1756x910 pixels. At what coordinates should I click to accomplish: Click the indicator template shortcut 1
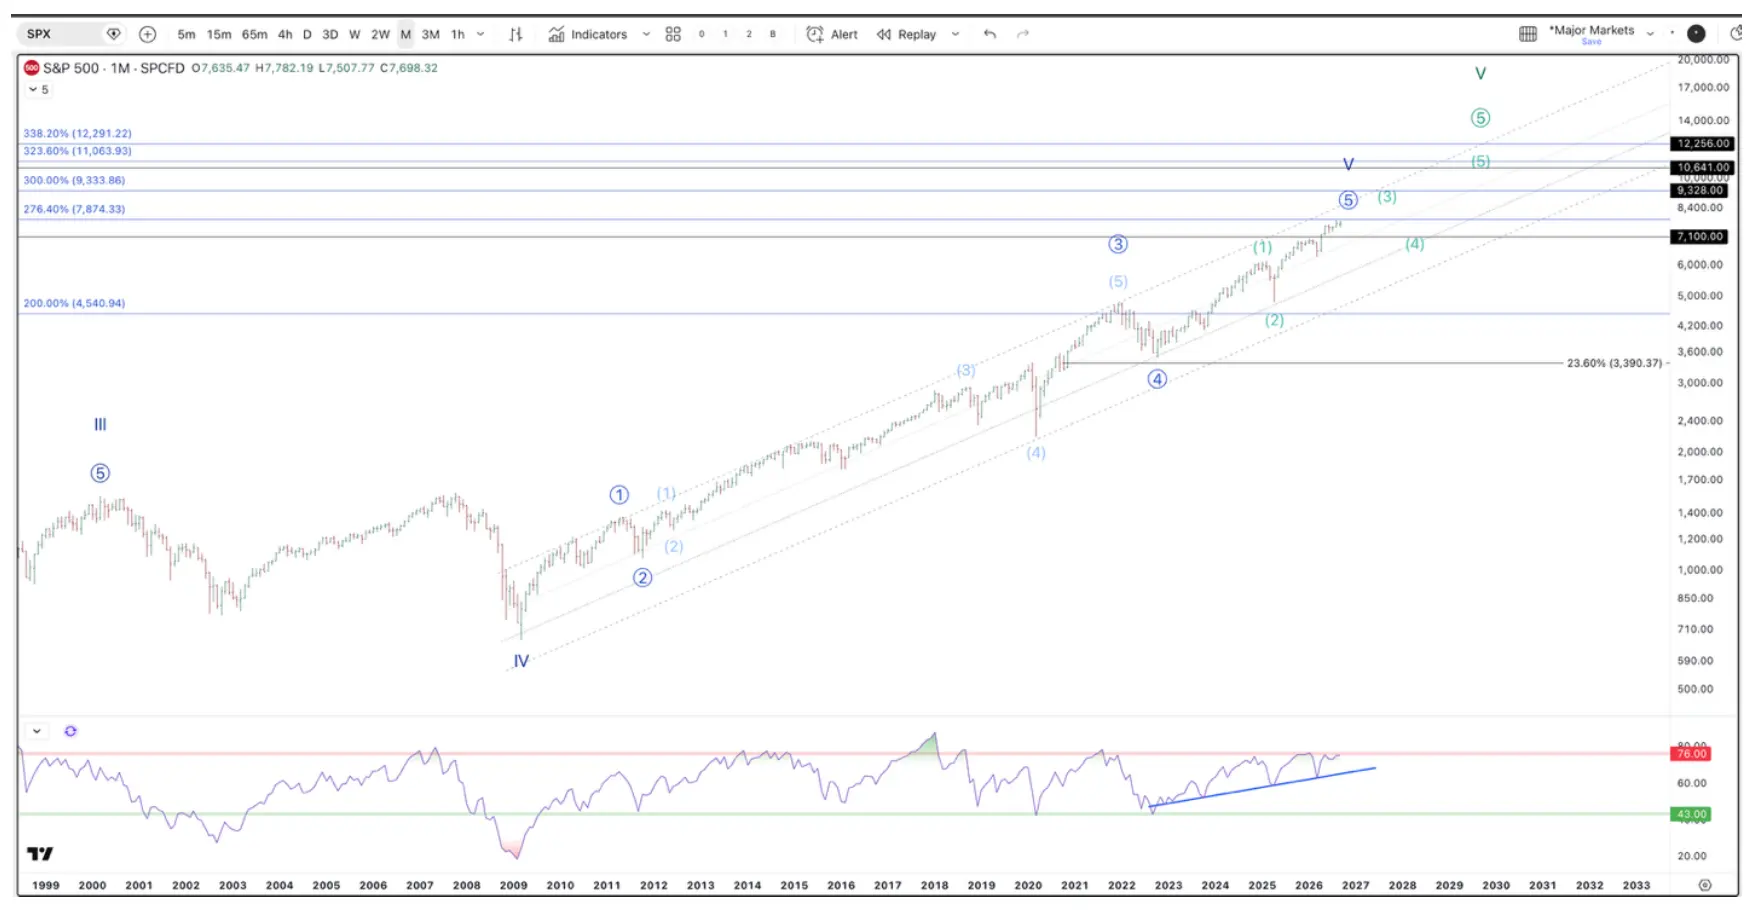tap(725, 34)
